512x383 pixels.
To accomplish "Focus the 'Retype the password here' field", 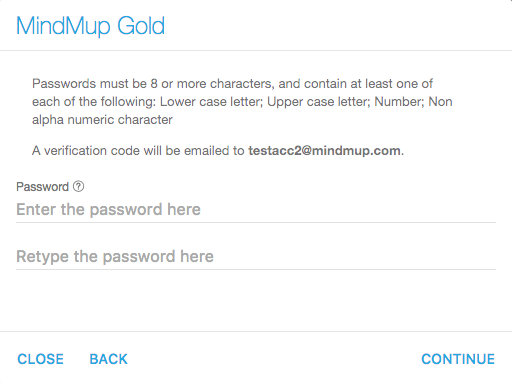I will coord(256,257).
